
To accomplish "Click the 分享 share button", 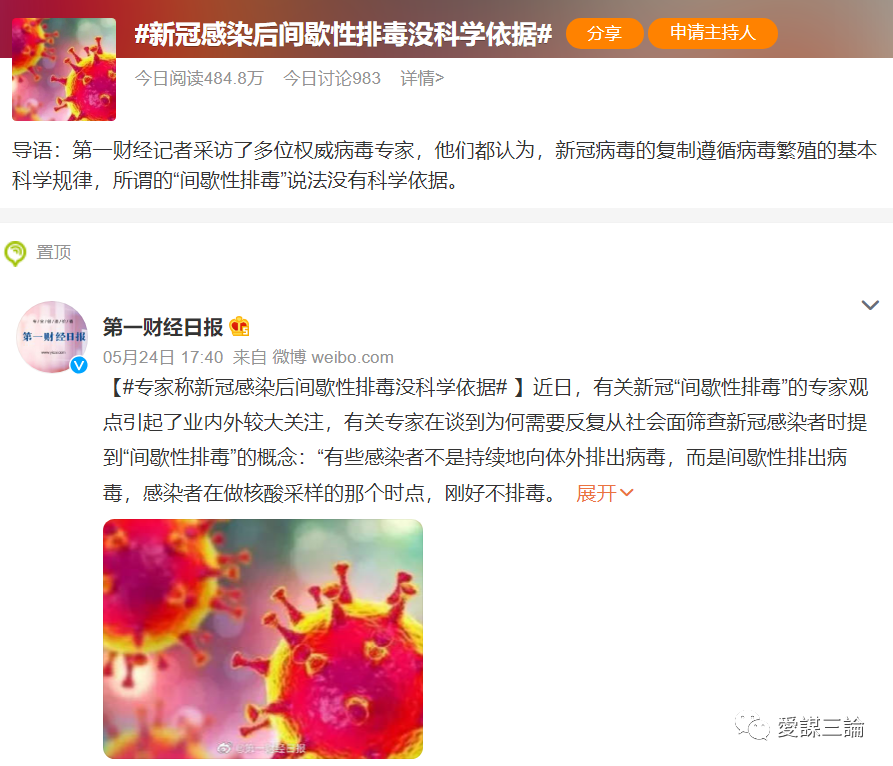I will [x=605, y=33].
